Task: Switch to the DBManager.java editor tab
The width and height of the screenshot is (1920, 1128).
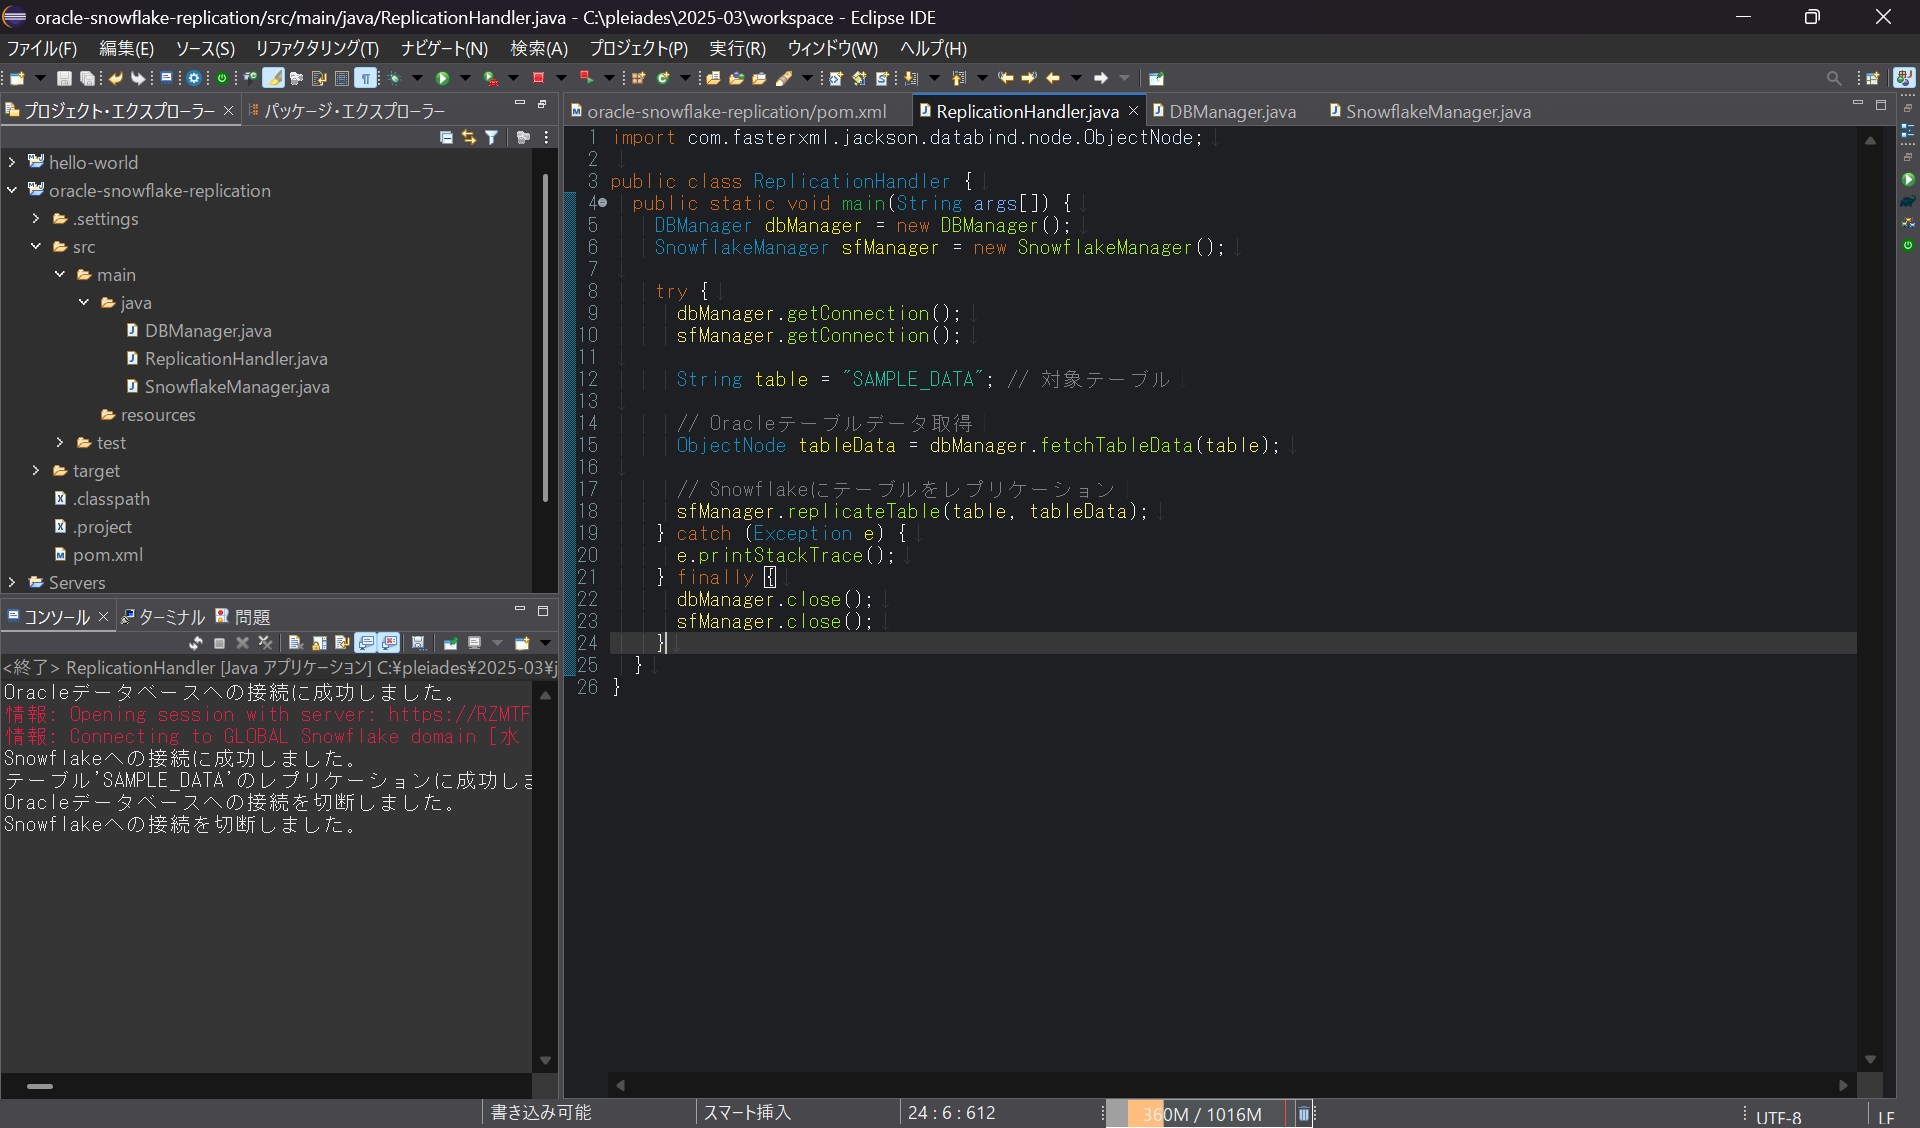Action: click(x=1232, y=111)
